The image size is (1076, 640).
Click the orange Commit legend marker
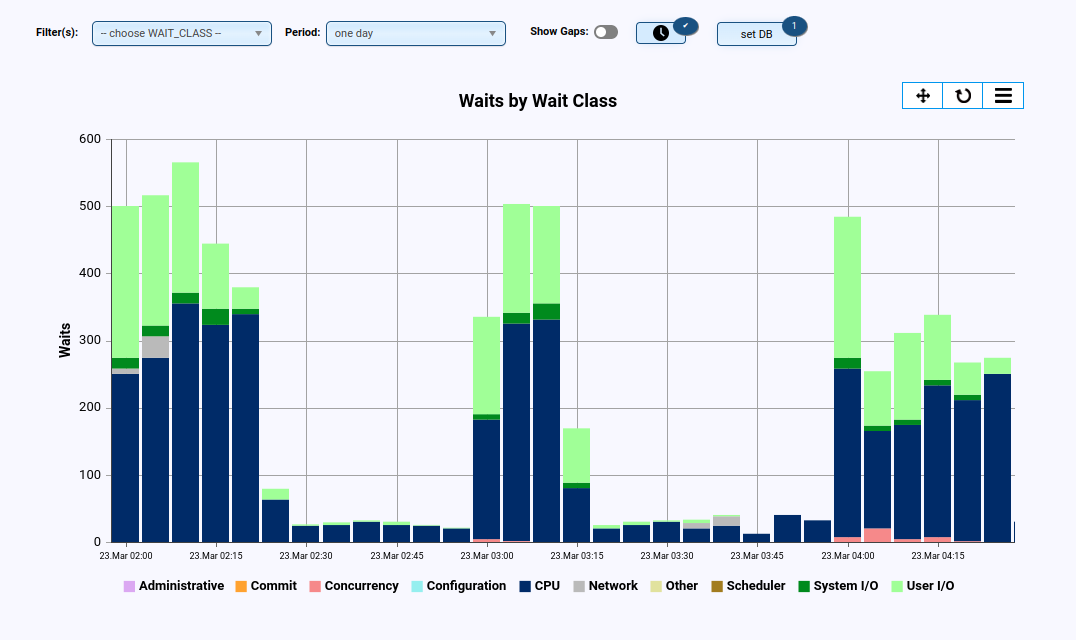tap(240, 585)
